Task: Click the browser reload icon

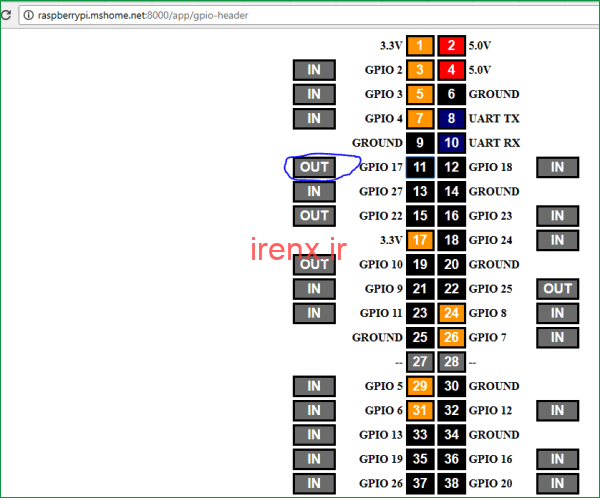Action: [x=6, y=15]
